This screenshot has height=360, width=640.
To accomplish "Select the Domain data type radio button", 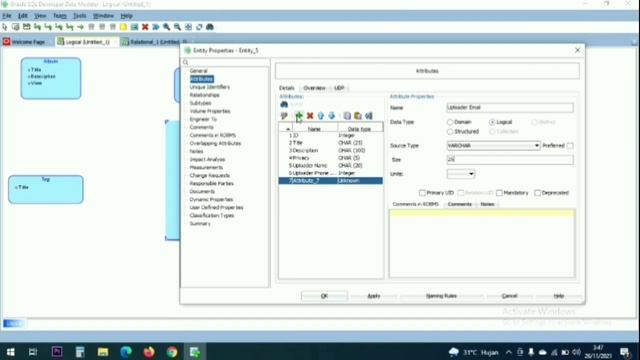I will pos(450,122).
